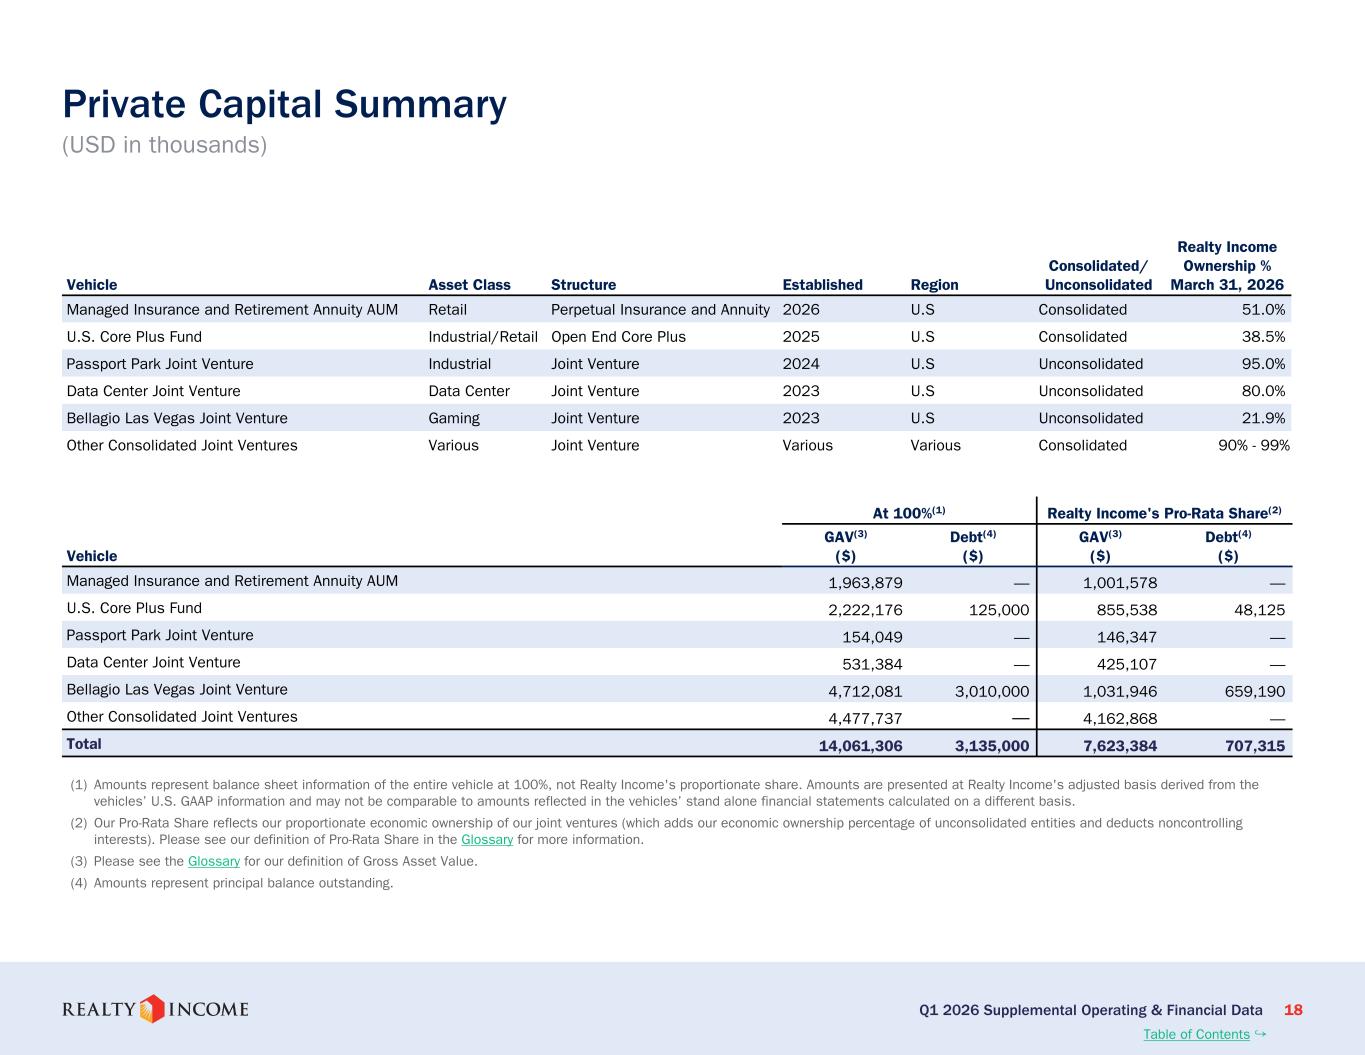Open the Glossary link in footnote 3
1365x1055 pixels.
tap(214, 861)
